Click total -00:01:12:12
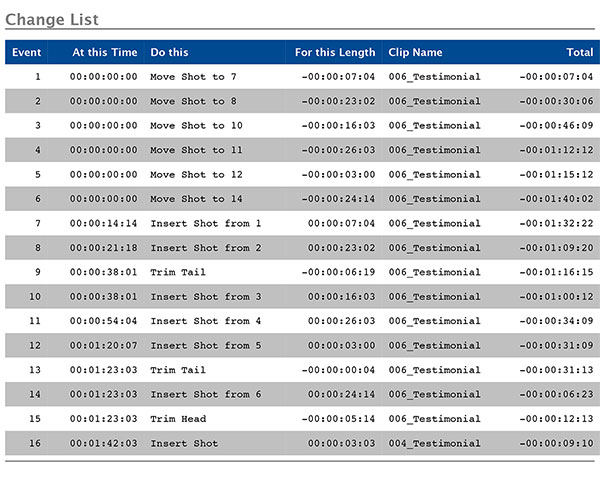The height and width of the screenshot is (494, 600). pyautogui.click(x=556, y=150)
